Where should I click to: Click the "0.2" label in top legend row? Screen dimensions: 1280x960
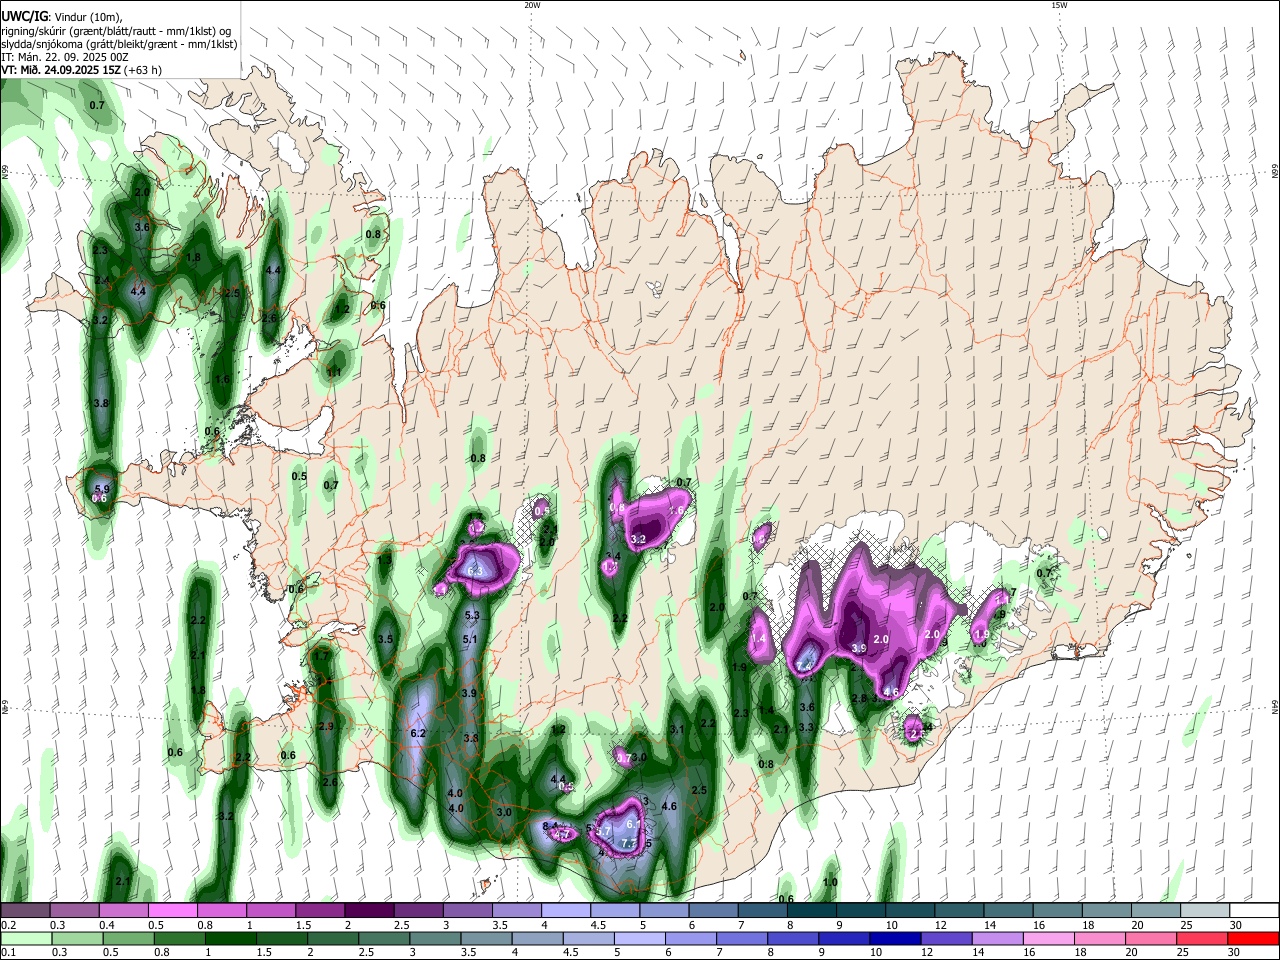(8, 925)
